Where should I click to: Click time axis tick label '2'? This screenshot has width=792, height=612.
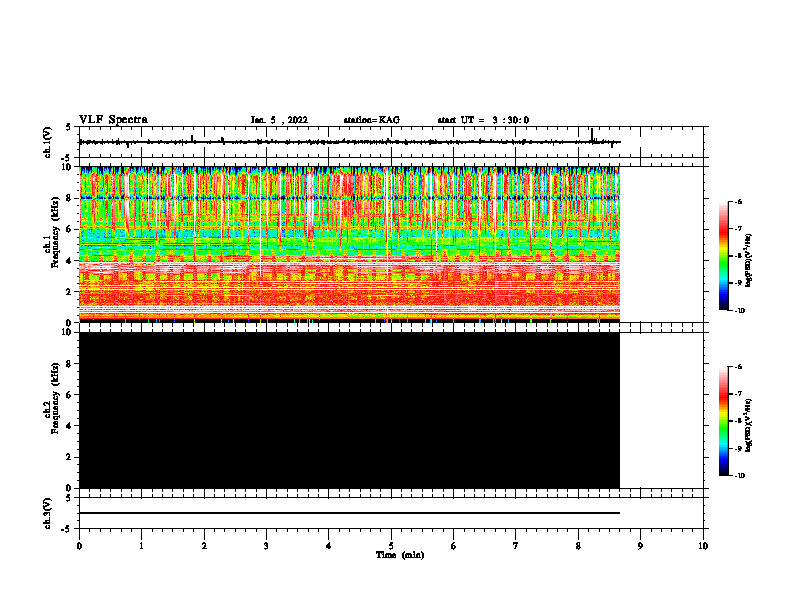(204, 546)
